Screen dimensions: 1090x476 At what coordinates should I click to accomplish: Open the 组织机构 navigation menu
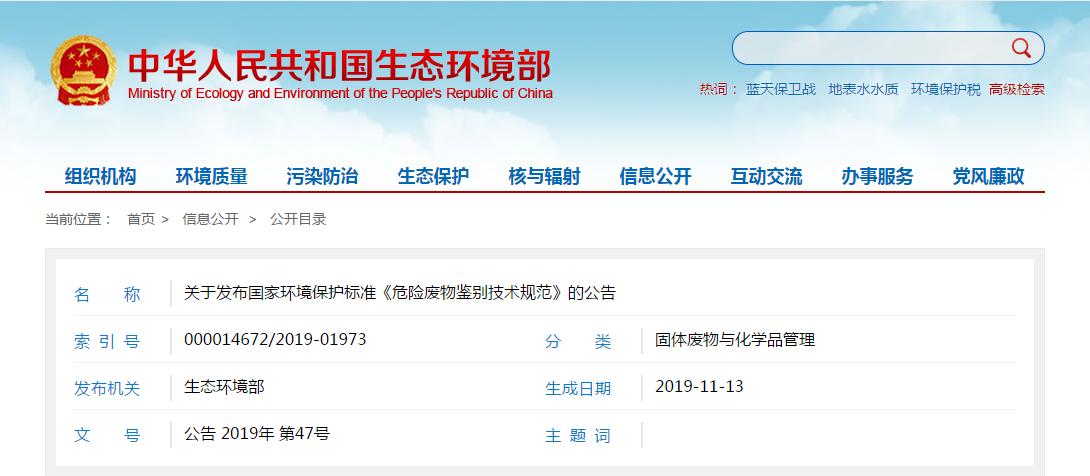tap(100, 177)
